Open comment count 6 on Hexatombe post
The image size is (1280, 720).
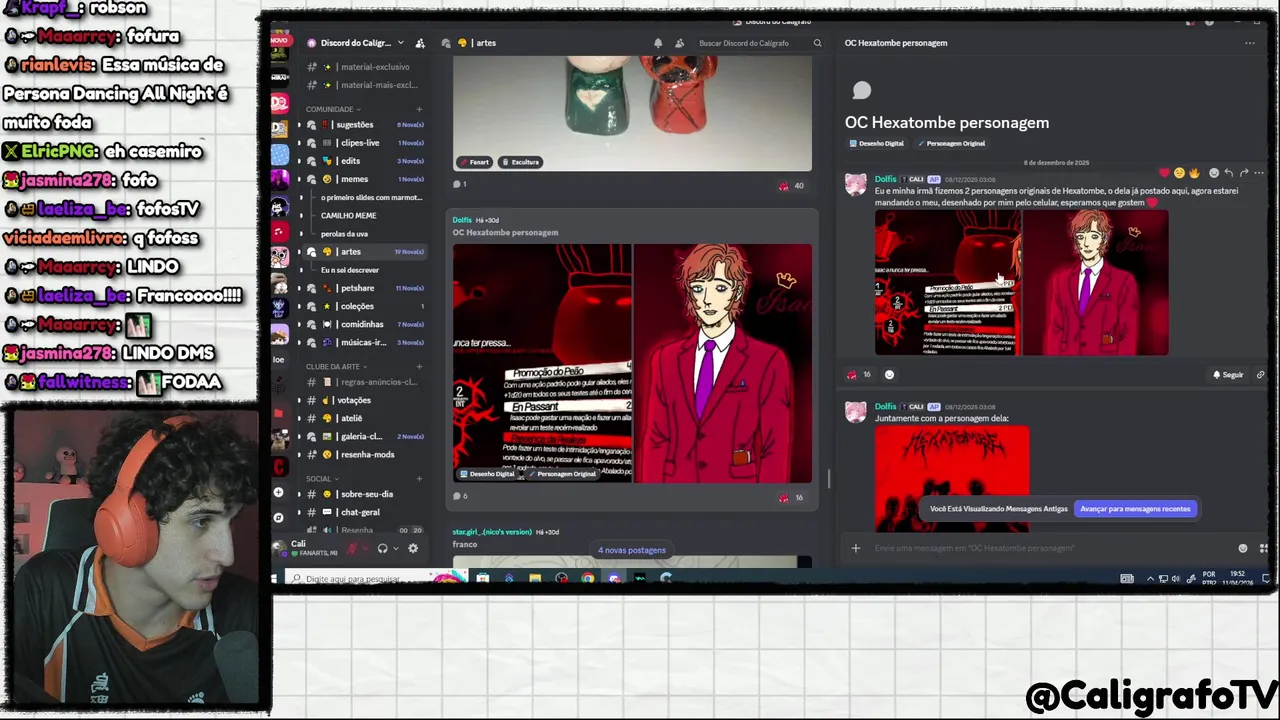coord(460,496)
